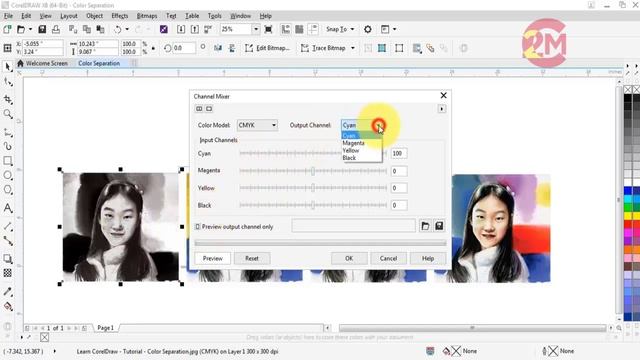Viewport: 640px width, 360px height.
Task: Click the save preset disk icon in Channel Mixer
Action: pyautogui.click(x=439, y=226)
